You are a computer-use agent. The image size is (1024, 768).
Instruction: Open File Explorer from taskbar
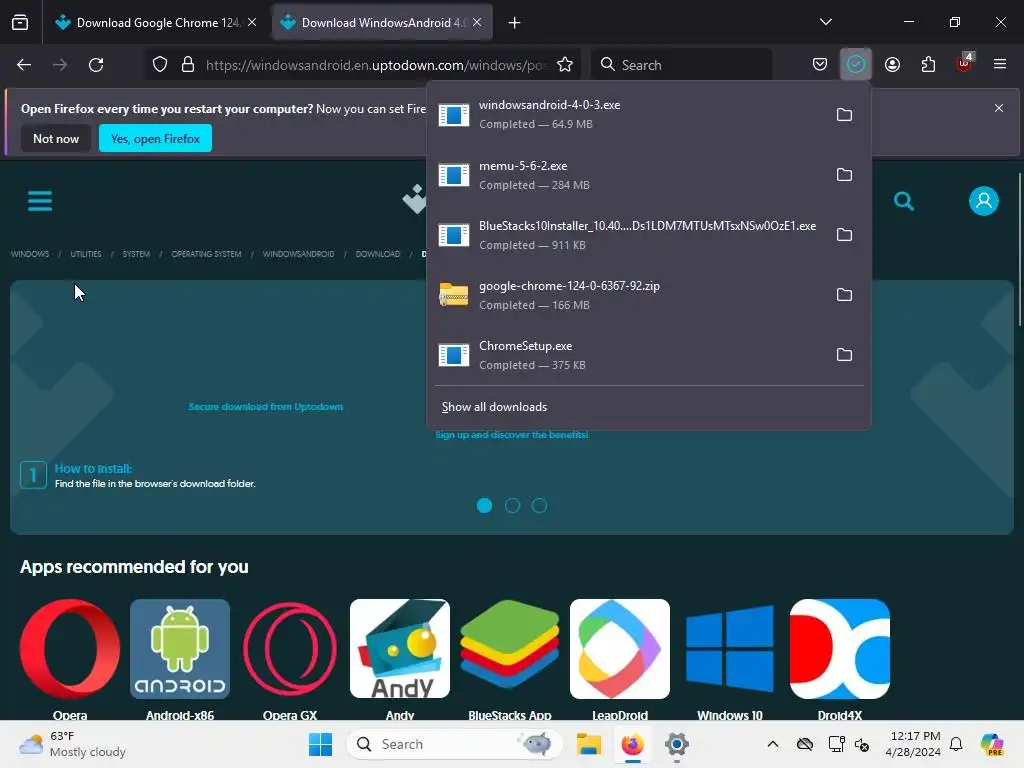(588, 744)
